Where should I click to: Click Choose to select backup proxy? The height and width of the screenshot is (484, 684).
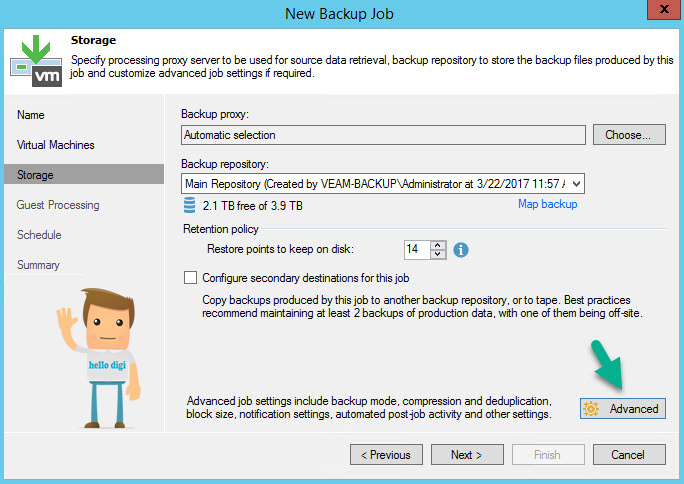coord(629,135)
